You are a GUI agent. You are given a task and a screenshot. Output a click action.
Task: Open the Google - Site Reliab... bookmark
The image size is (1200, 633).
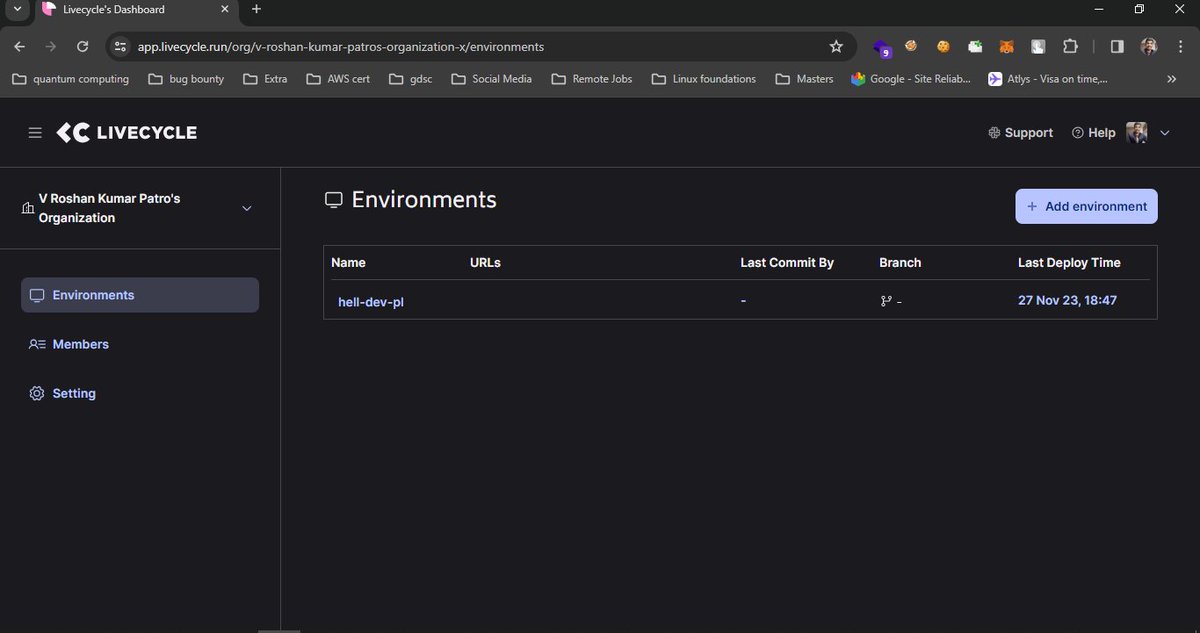(912, 79)
